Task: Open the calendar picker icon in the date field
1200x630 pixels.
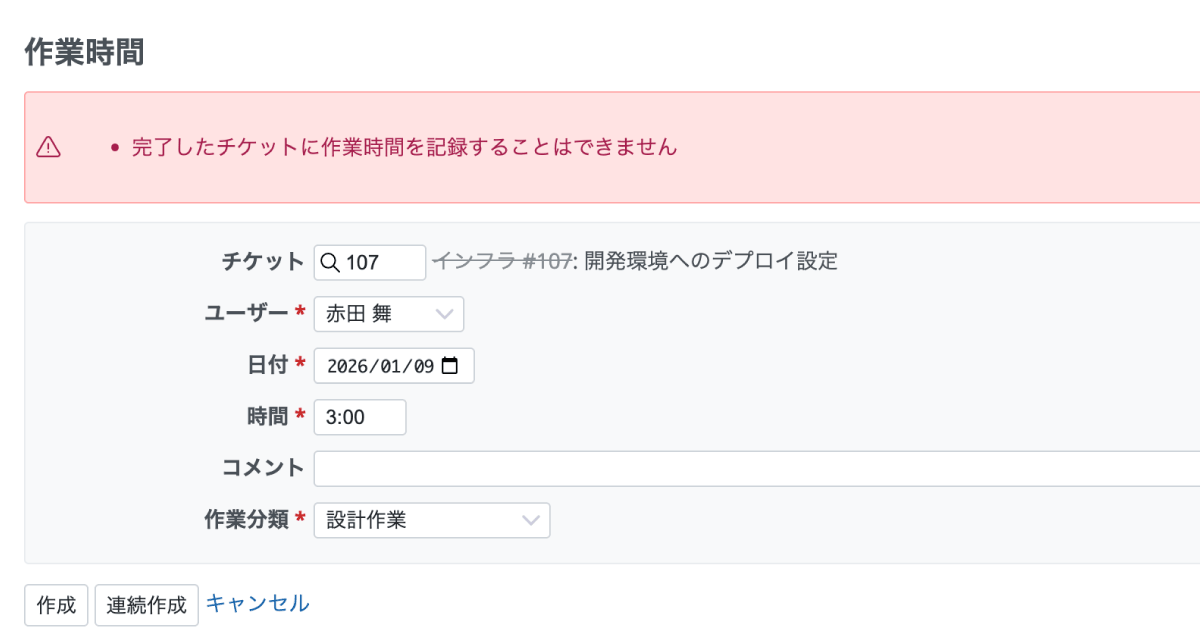Action: click(450, 366)
